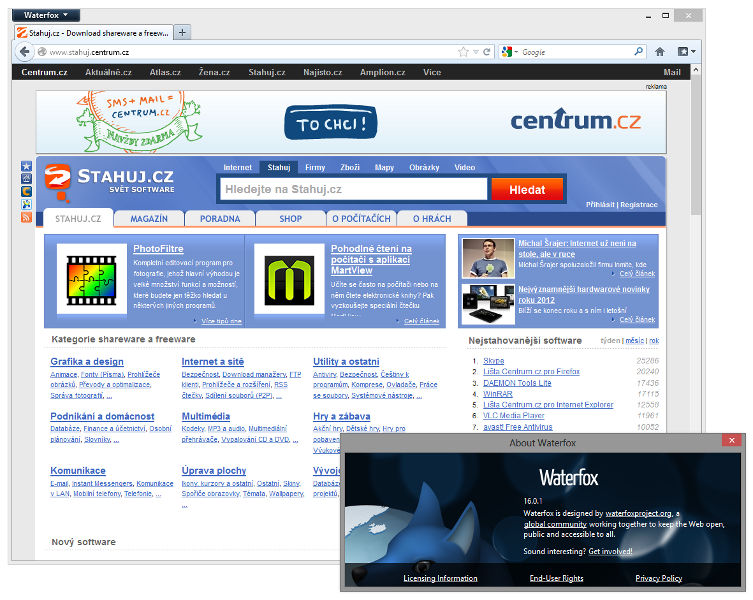Open the Waterfox application menu button

[46, 15]
